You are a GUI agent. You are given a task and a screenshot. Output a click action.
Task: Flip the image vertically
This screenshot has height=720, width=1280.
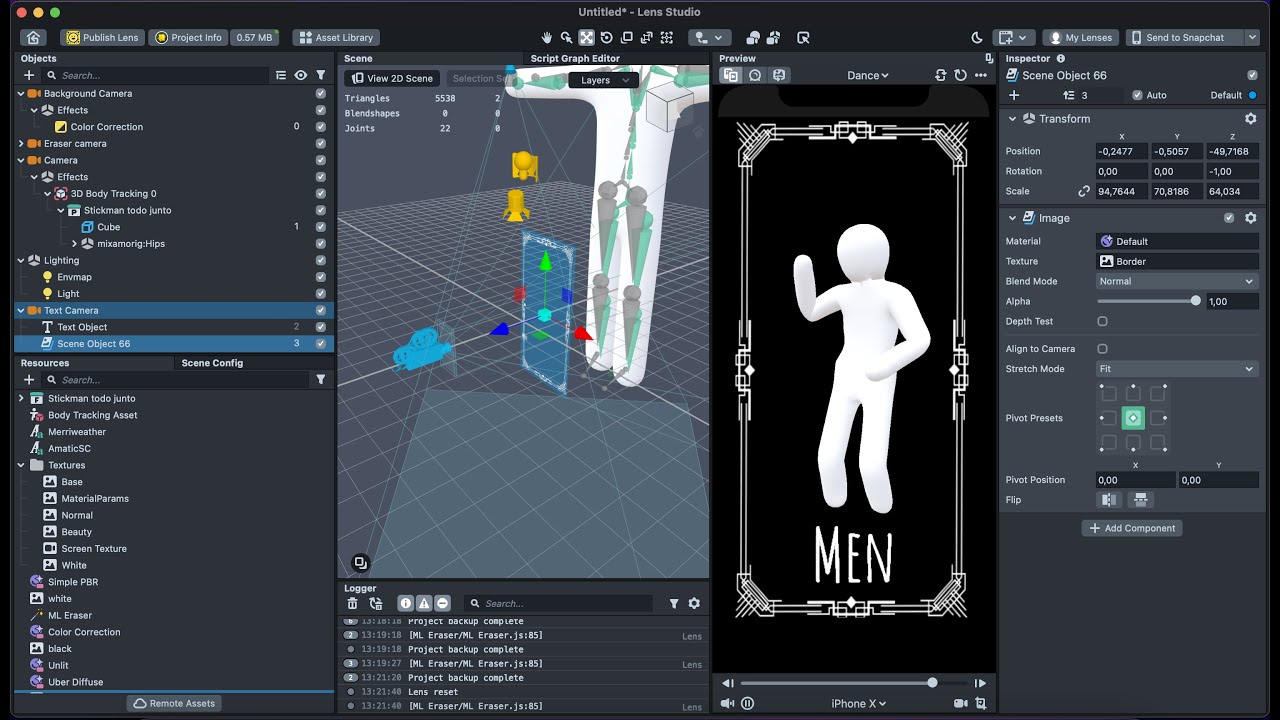pos(1139,500)
